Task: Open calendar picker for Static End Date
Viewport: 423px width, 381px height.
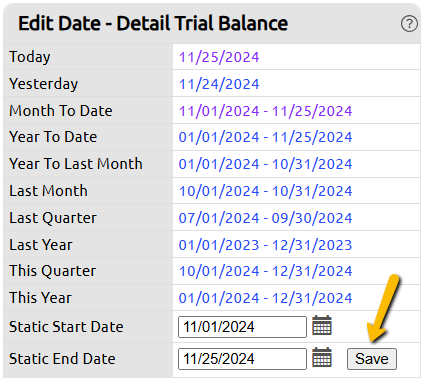Action: click(322, 357)
